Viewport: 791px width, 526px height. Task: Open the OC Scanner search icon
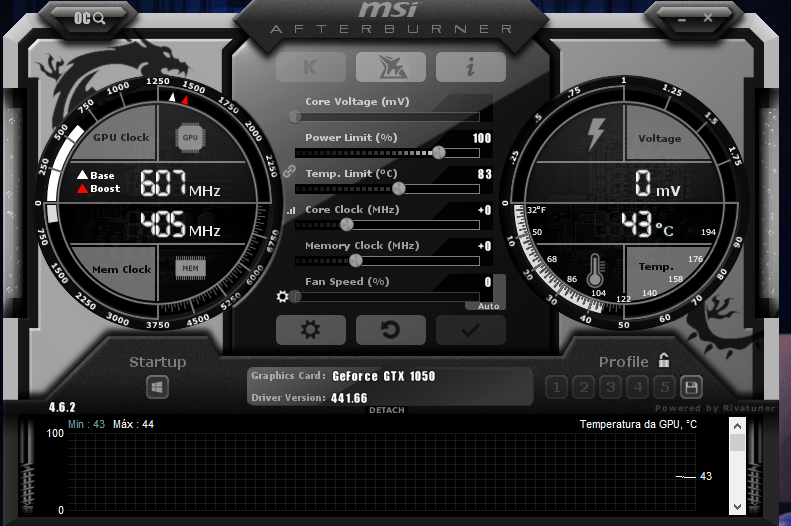89,19
